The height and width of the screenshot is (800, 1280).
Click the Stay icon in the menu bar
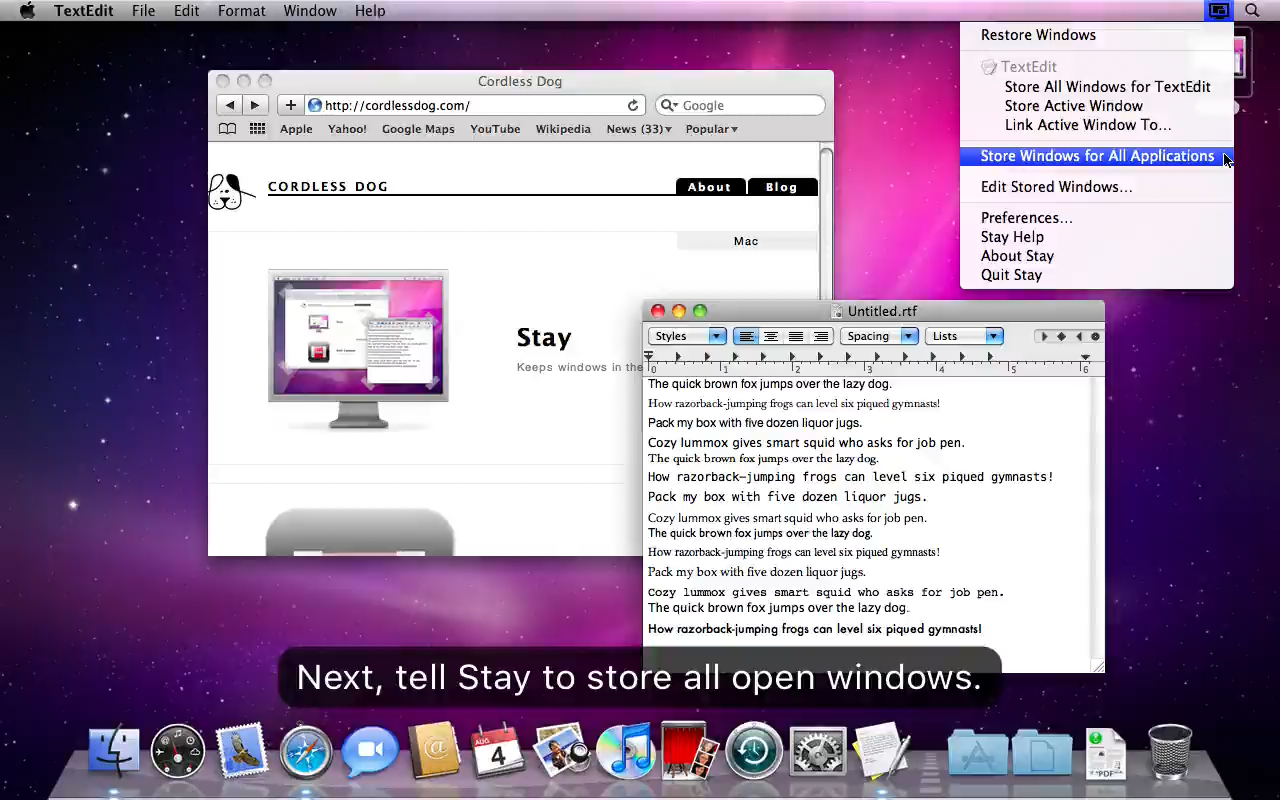(1218, 11)
